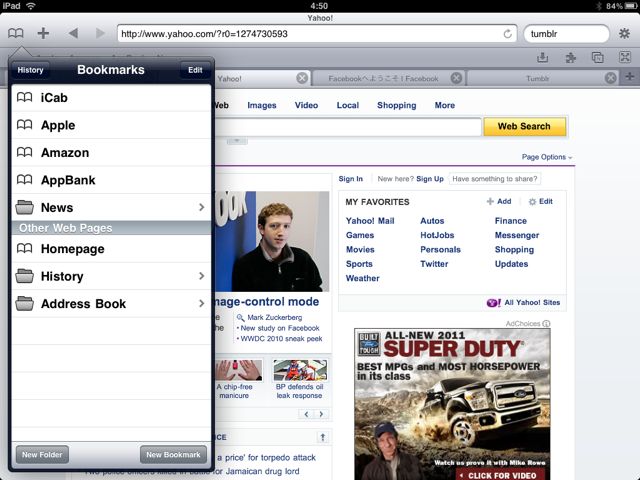The width and height of the screenshot is (640, 480).
Task: Click 'Have something to share?' field
Action: (495, 179)
